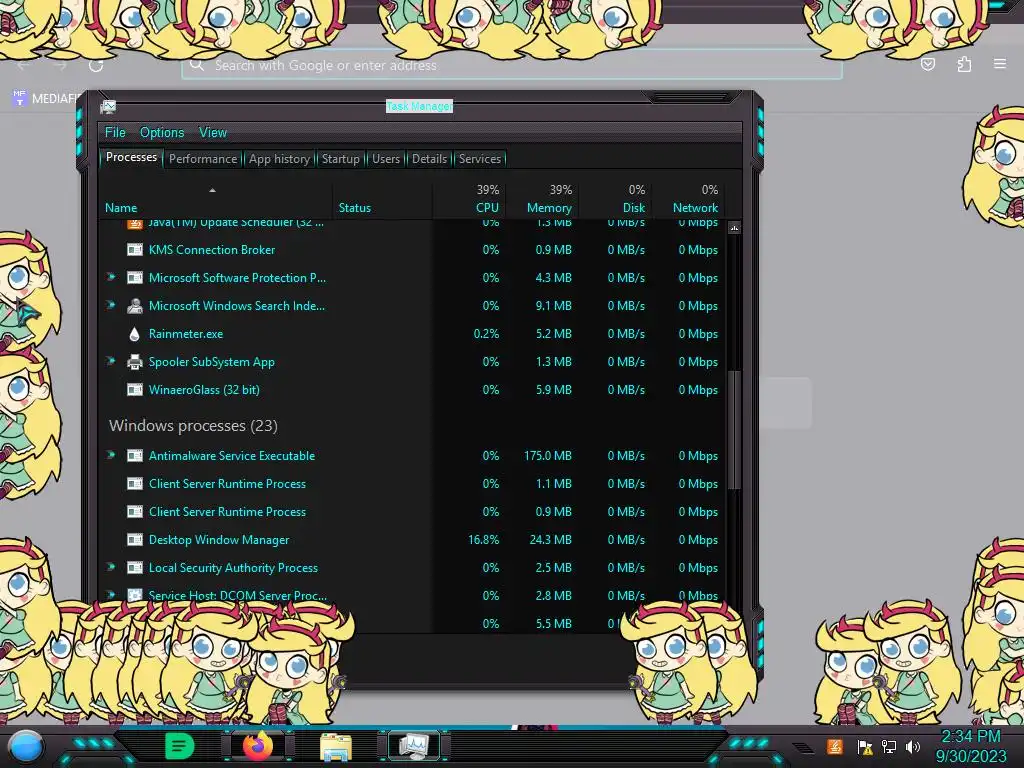Viewport: 1024px width, 768px height.
Task: Select the Processes tab
Action: [131, 157]
